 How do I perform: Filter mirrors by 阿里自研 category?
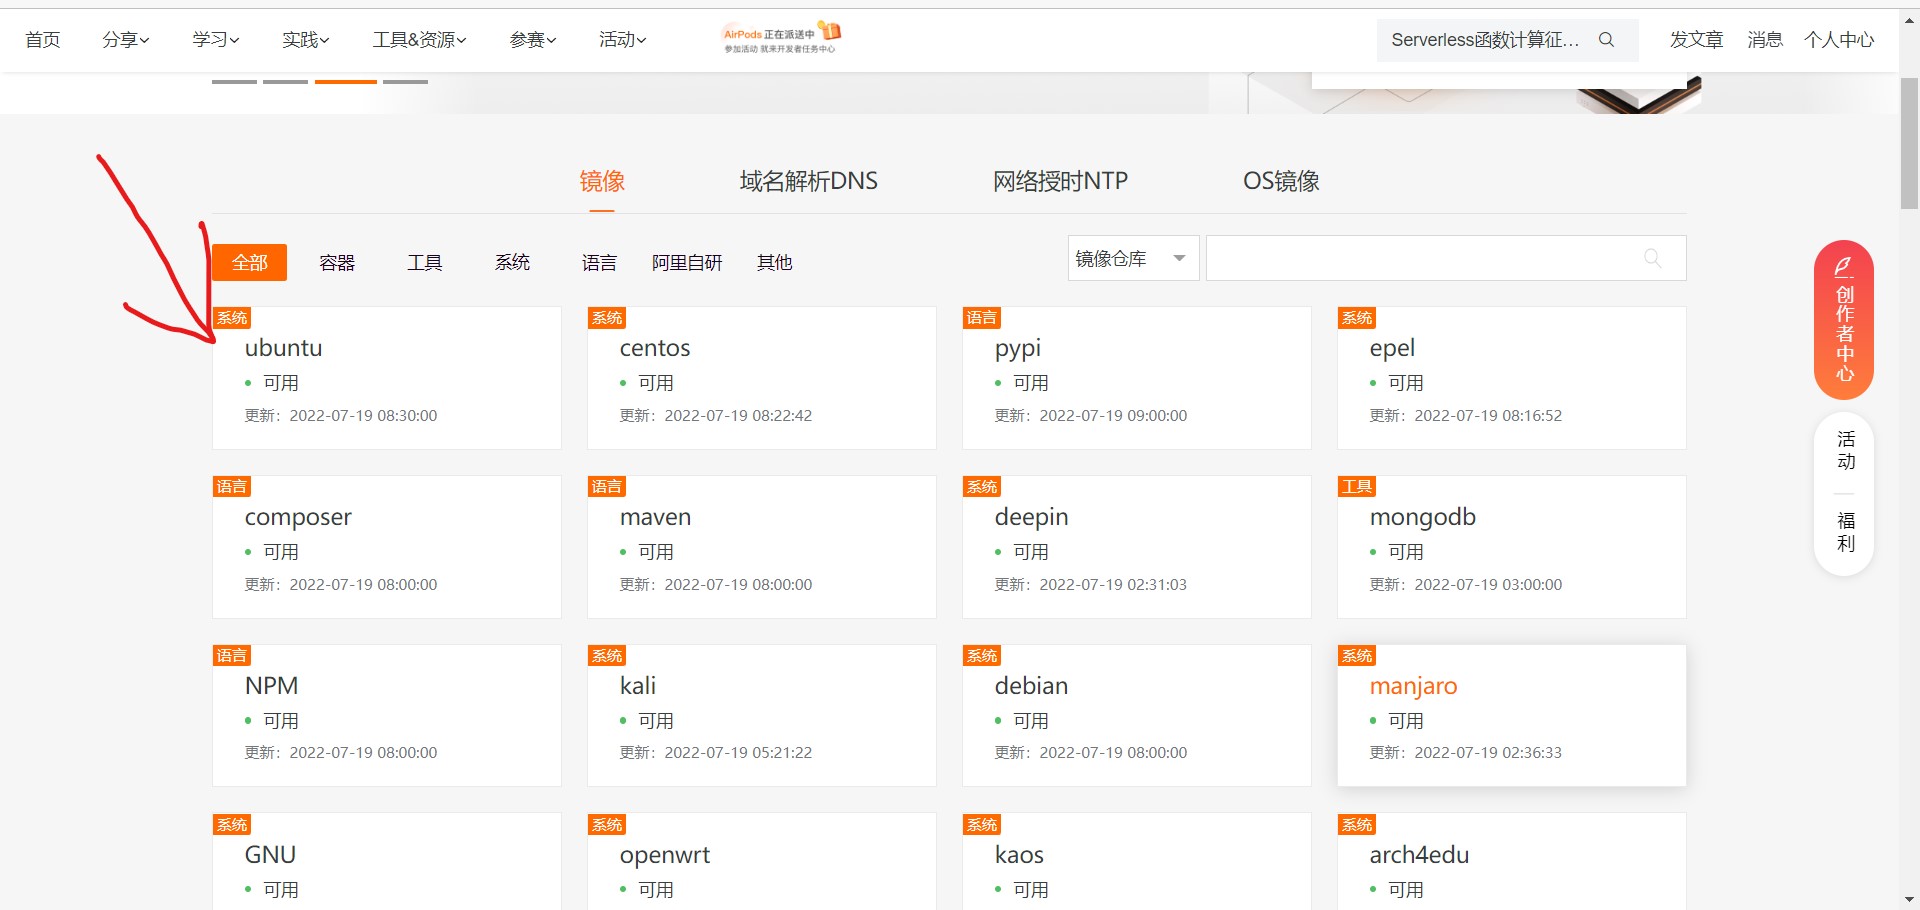(x=687, y=262)
